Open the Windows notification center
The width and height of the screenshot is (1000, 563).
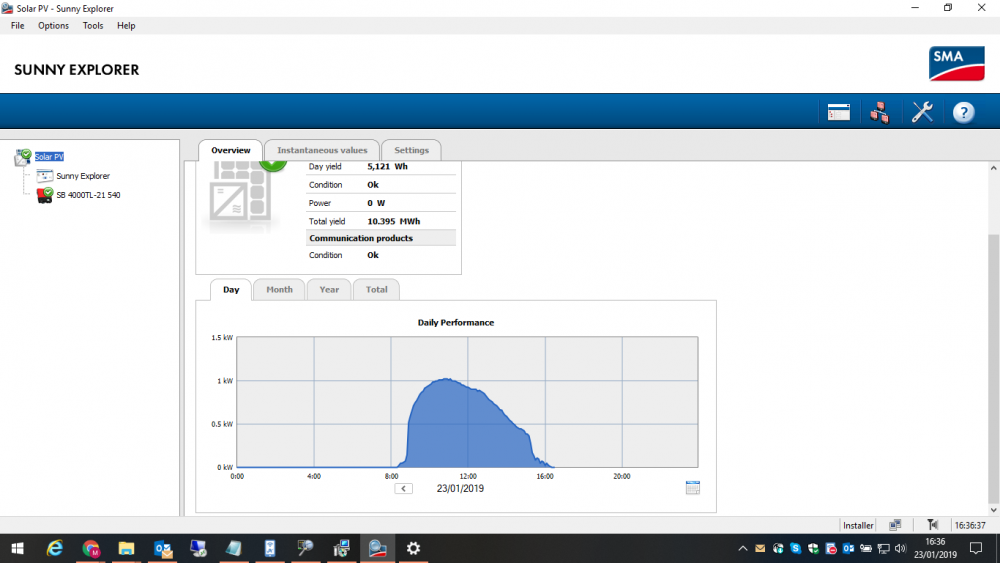coord(976,548)
